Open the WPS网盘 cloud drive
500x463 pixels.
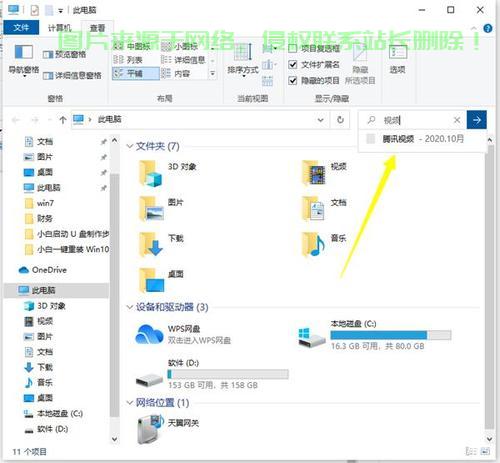point(183,335)
